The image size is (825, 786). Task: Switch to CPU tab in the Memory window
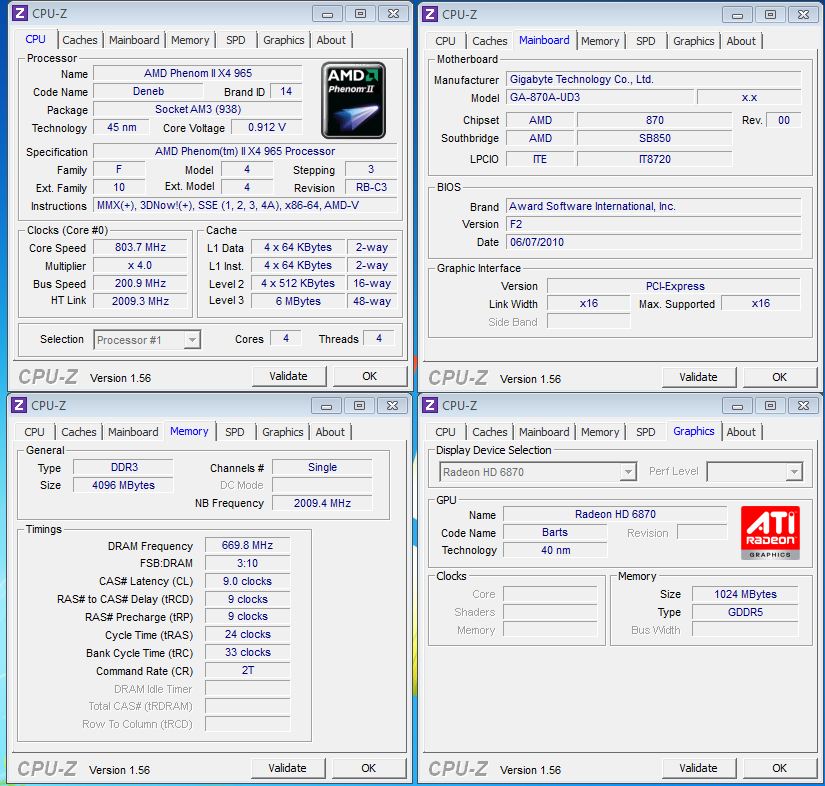tap(34, 432)
